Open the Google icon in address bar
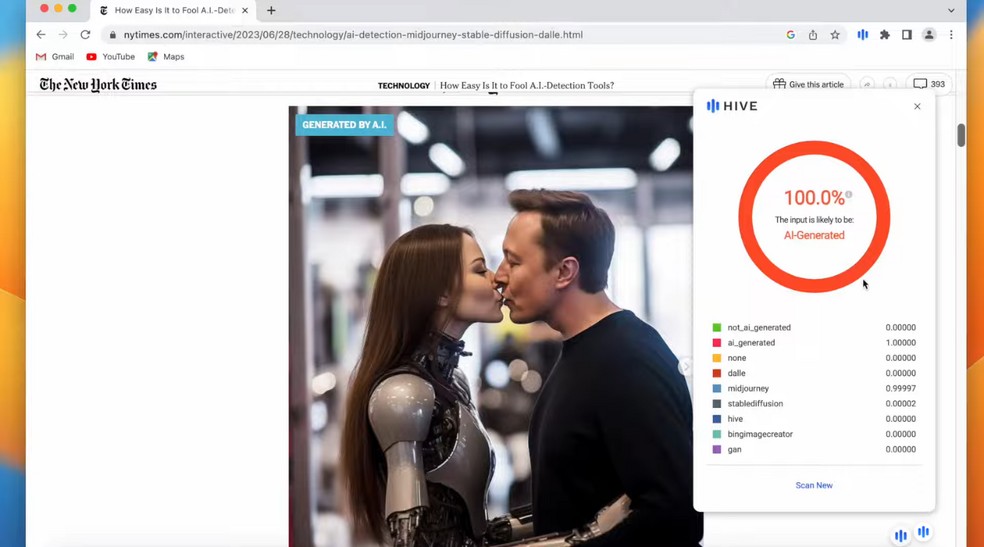The height and width of the screenshot is (547, 984). click(x=791, y=35)
